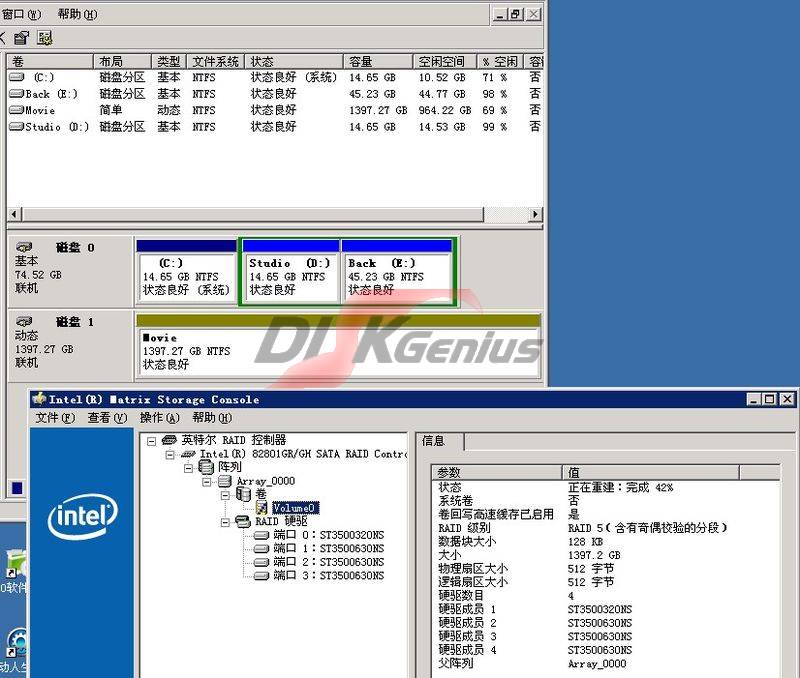
Task: Sort by the 类型 column header
Action: [169, 62]
